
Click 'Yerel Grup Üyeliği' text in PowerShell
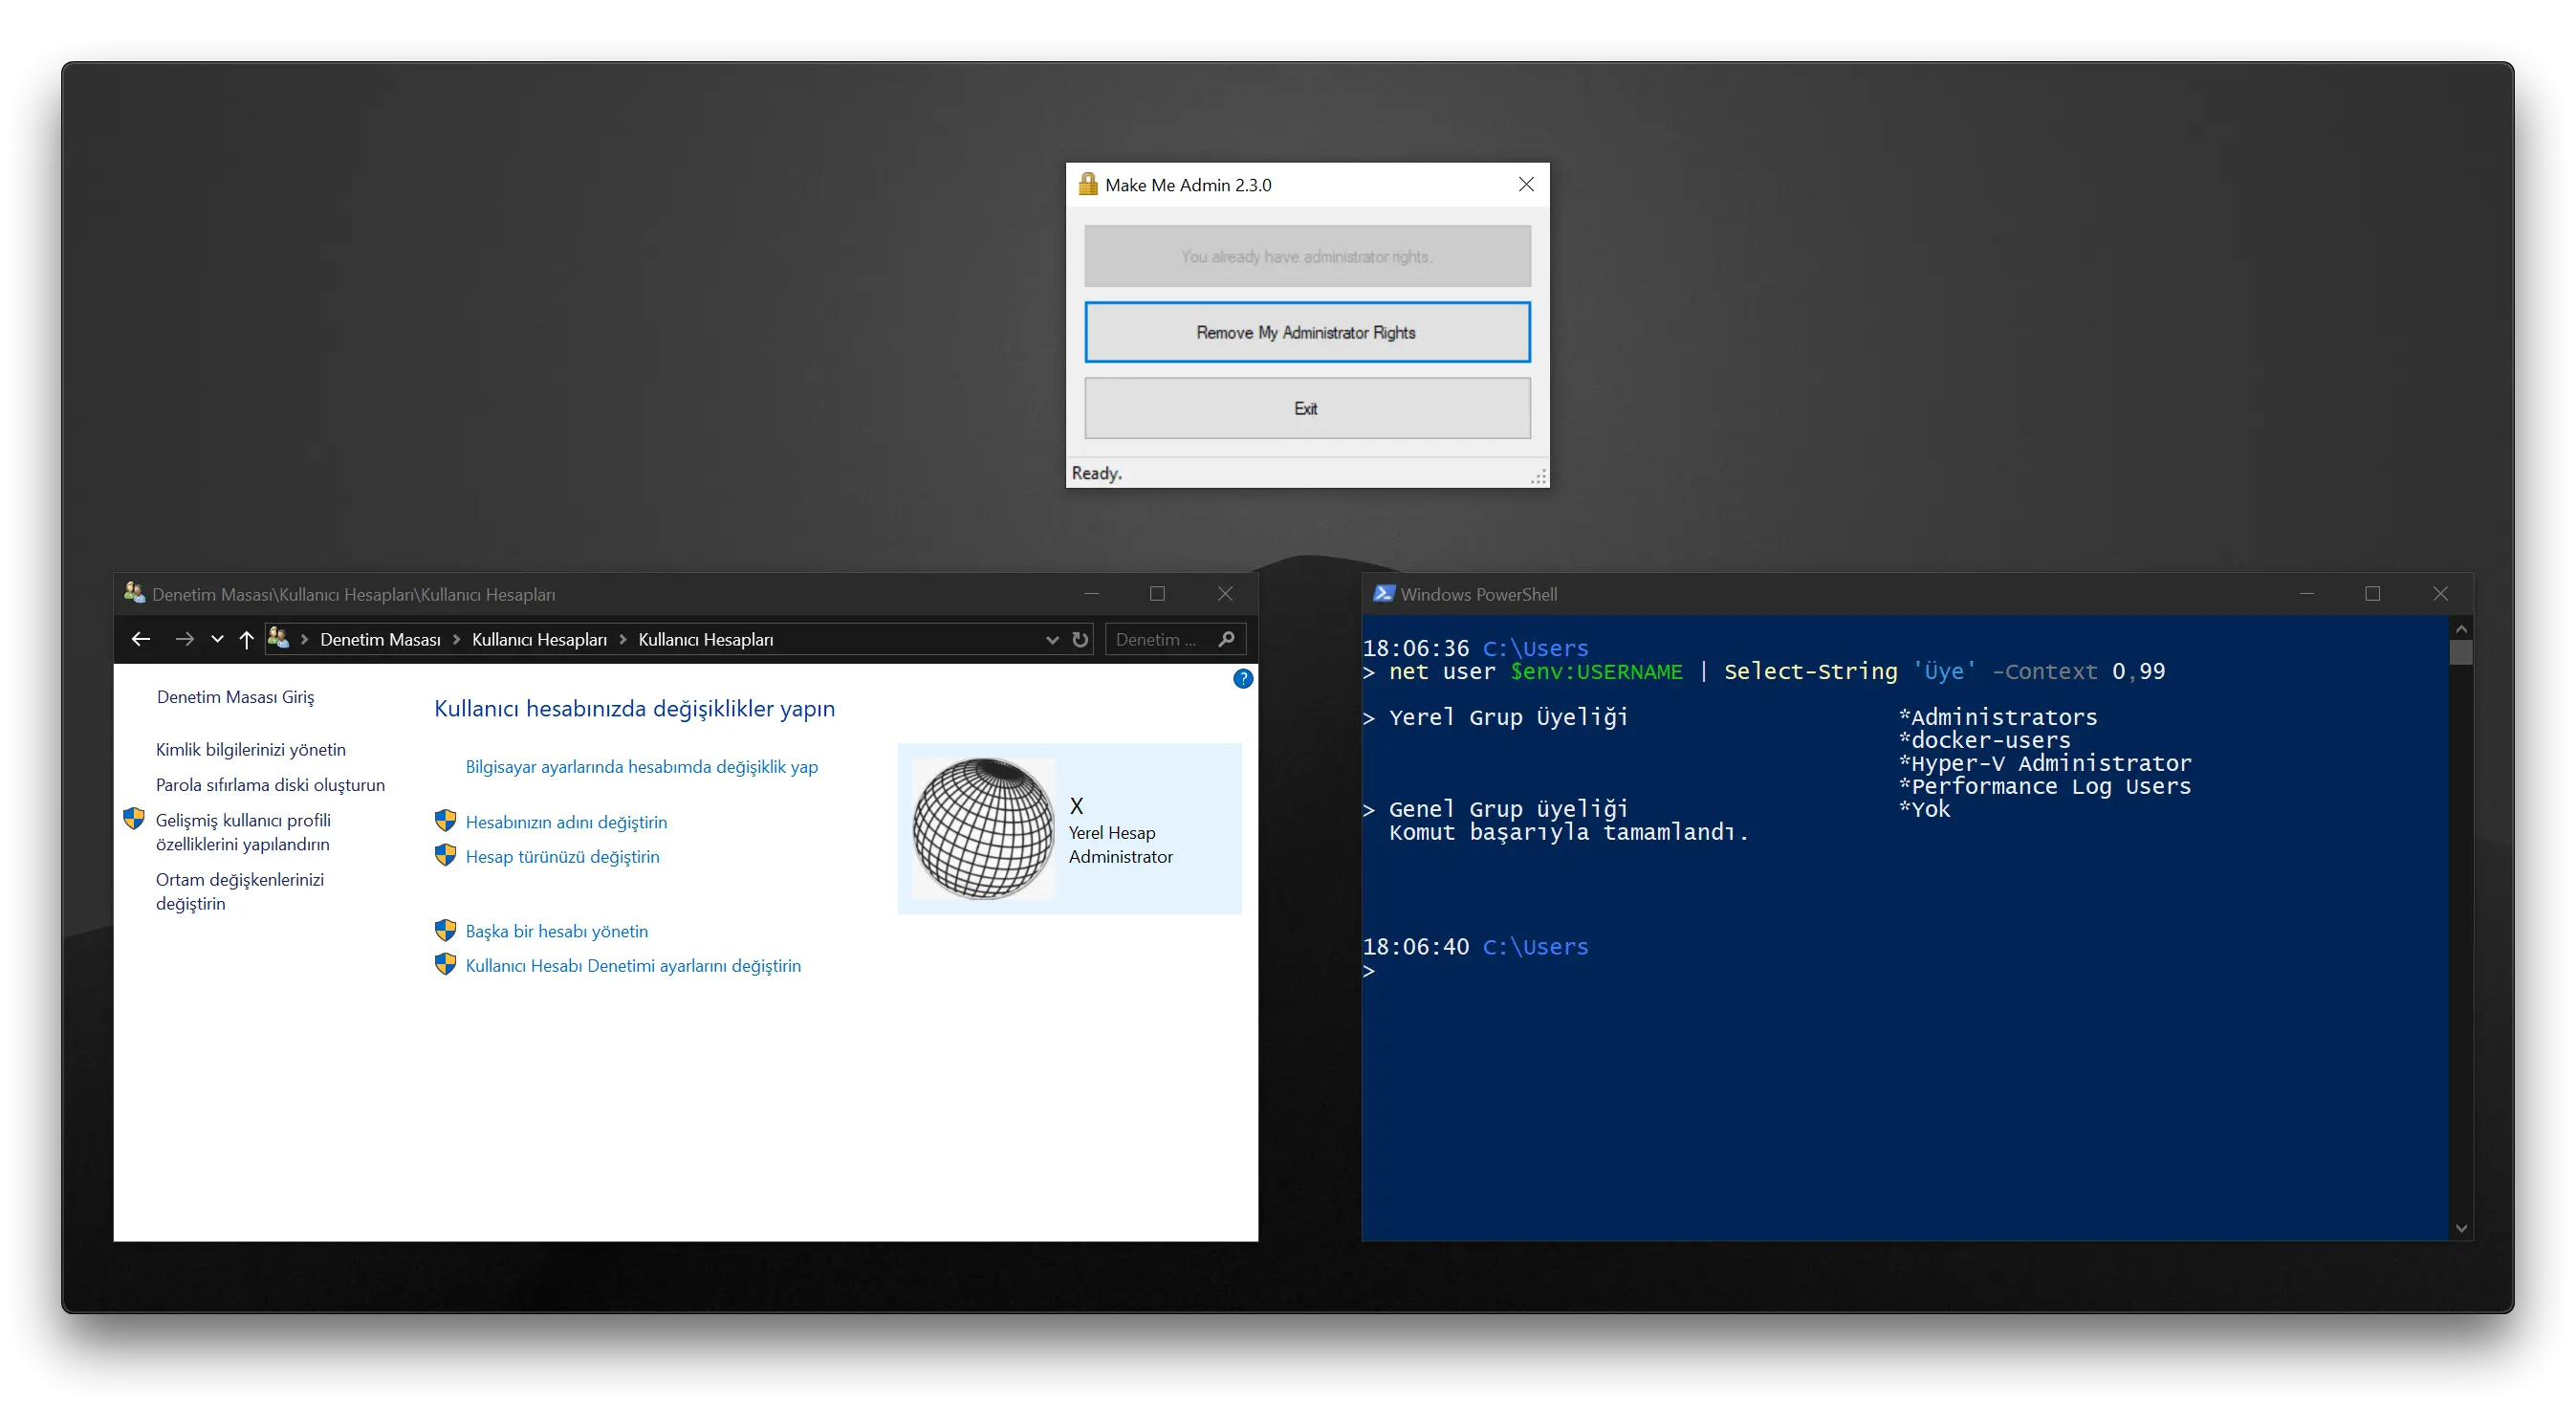(1508, 716)
